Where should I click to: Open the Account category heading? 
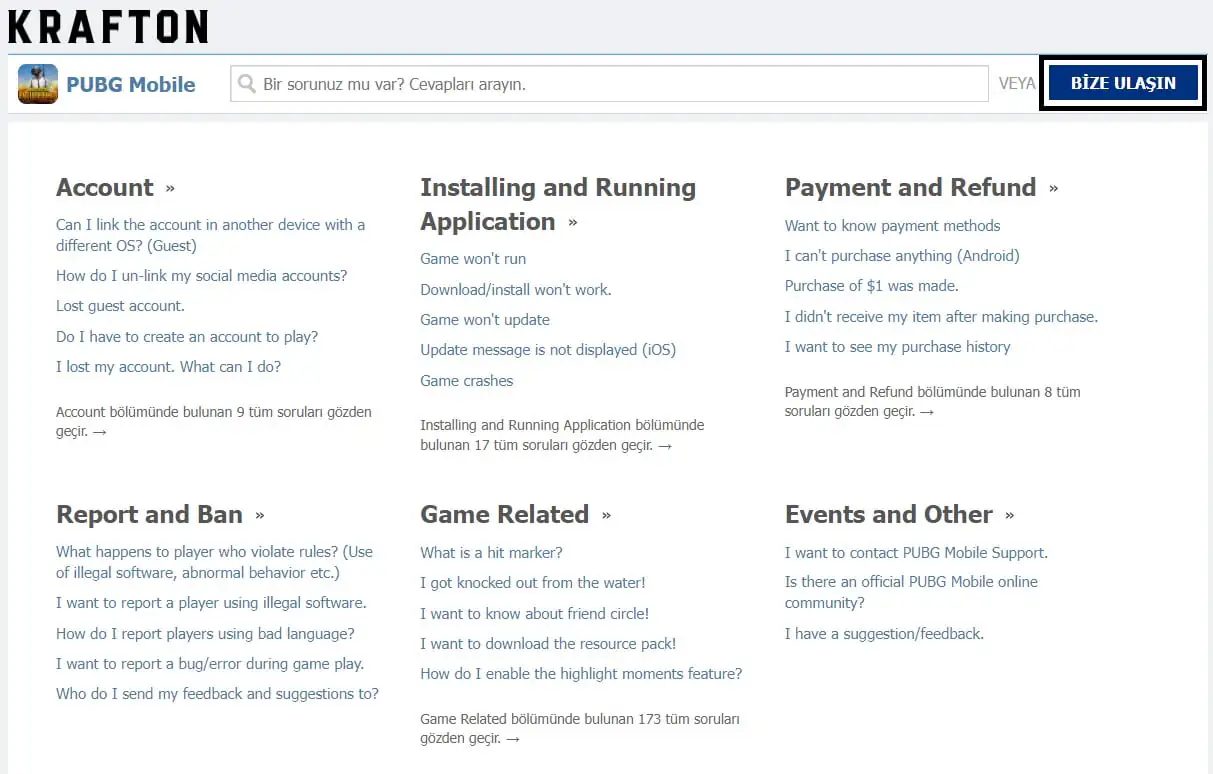click(105, 188)
